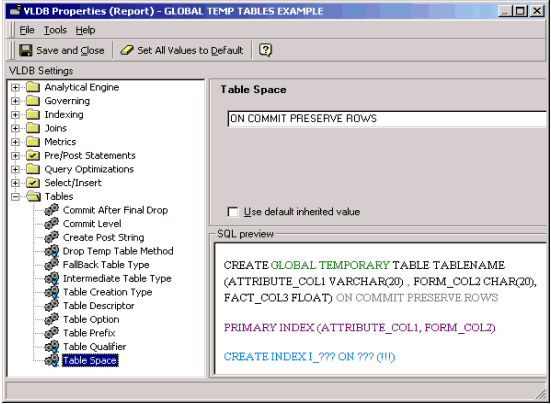Viewport: 551px width, 404px height.
Task: Click the Query Optimizations folder icon
Action: point(33,169)
